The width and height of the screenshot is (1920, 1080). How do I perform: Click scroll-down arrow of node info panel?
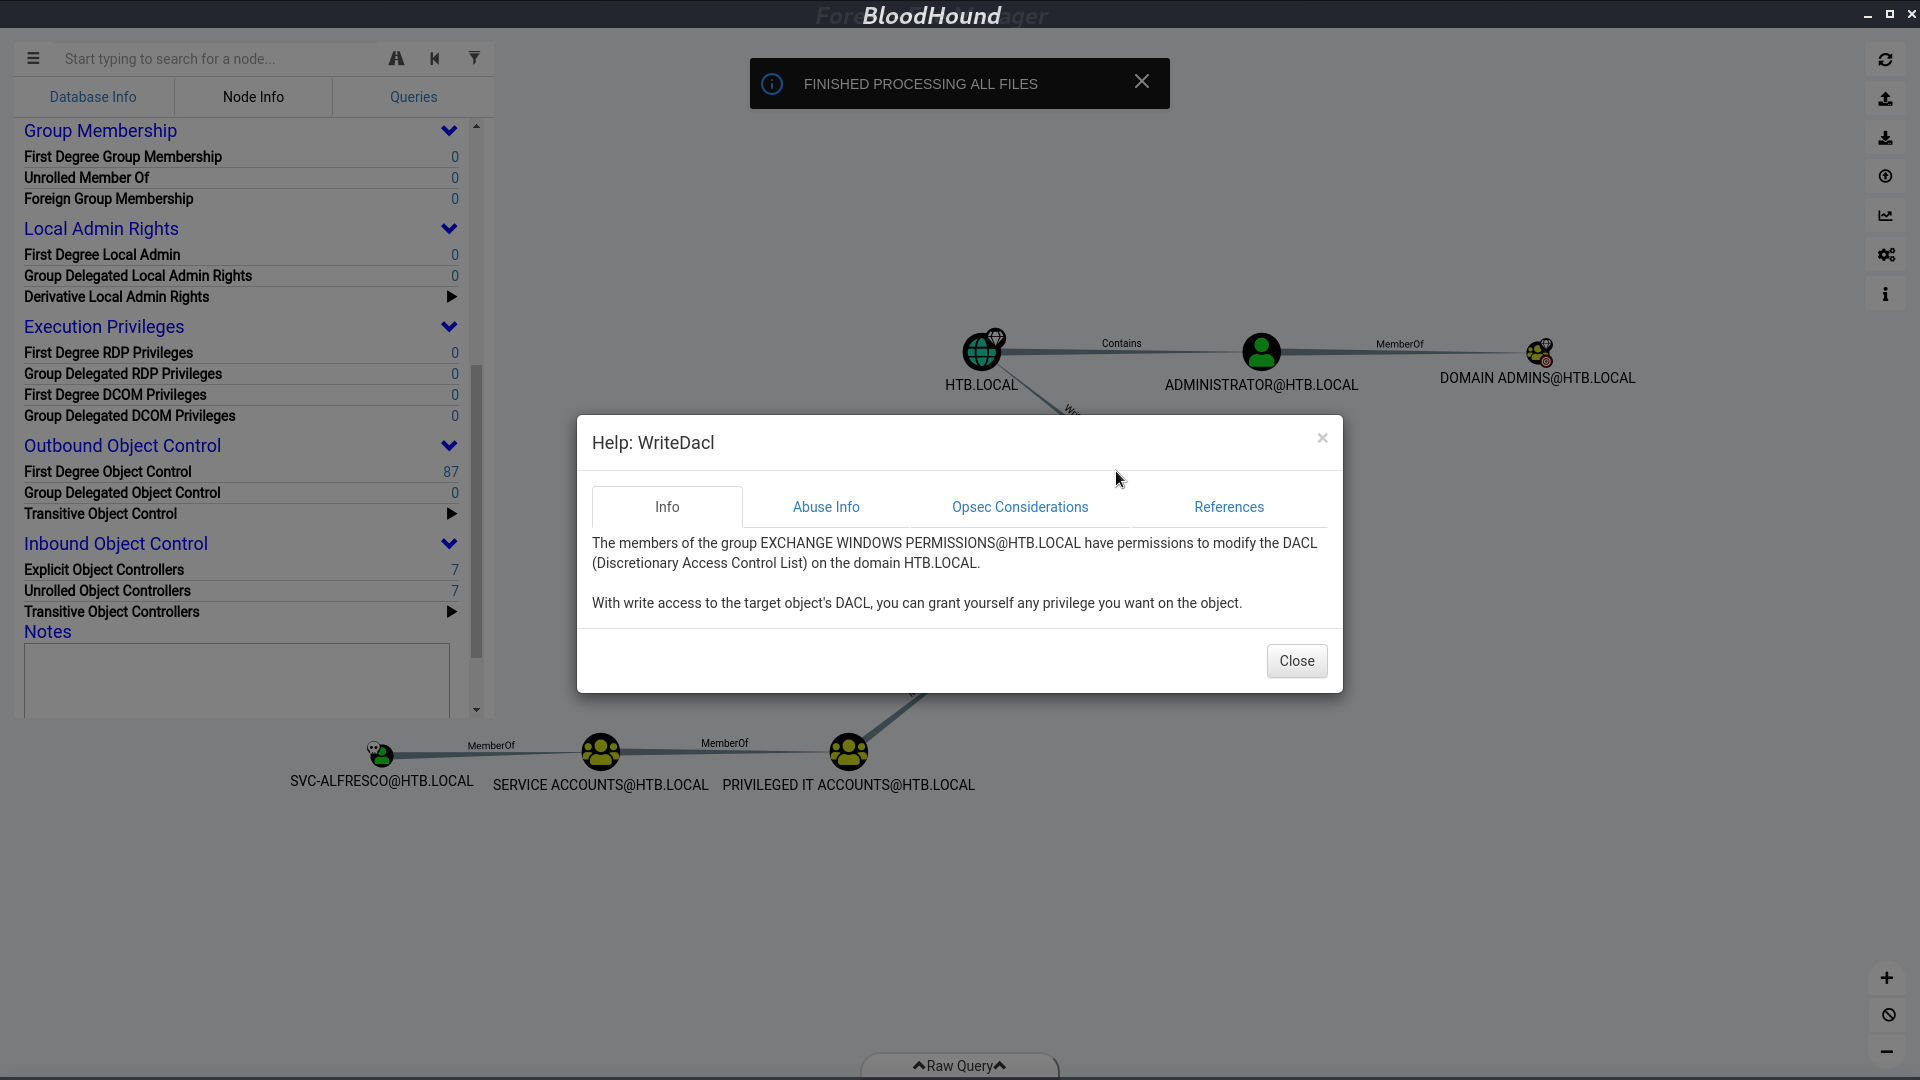(476, 710)
